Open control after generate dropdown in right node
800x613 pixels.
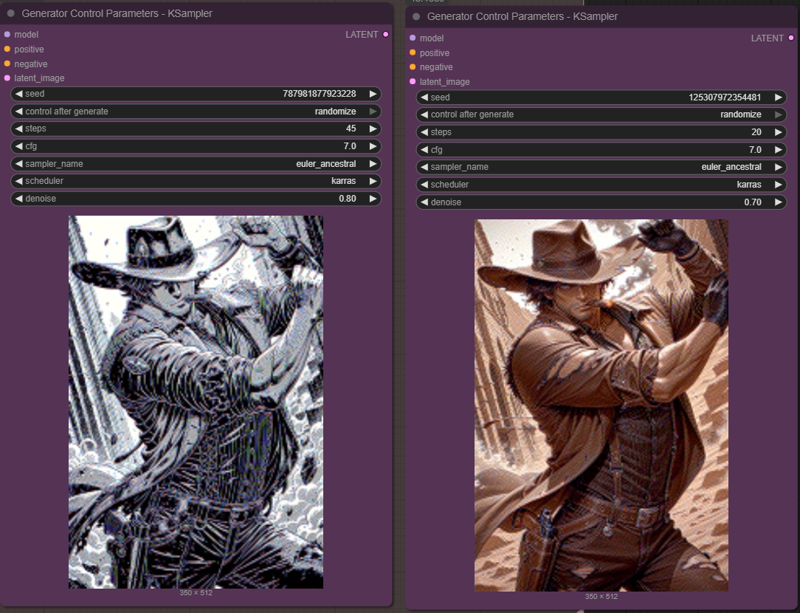click(601, 115)
